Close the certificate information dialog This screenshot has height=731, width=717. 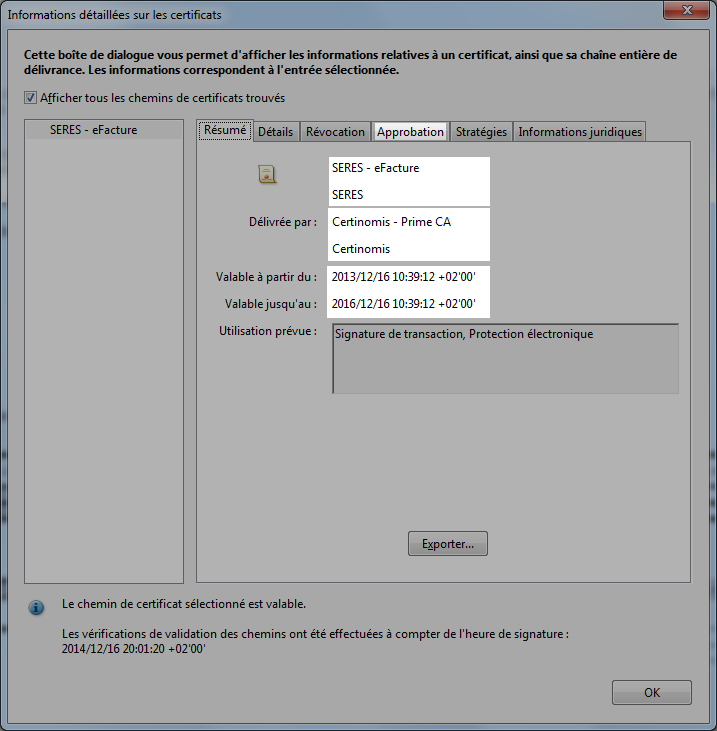tap(686, 10)
